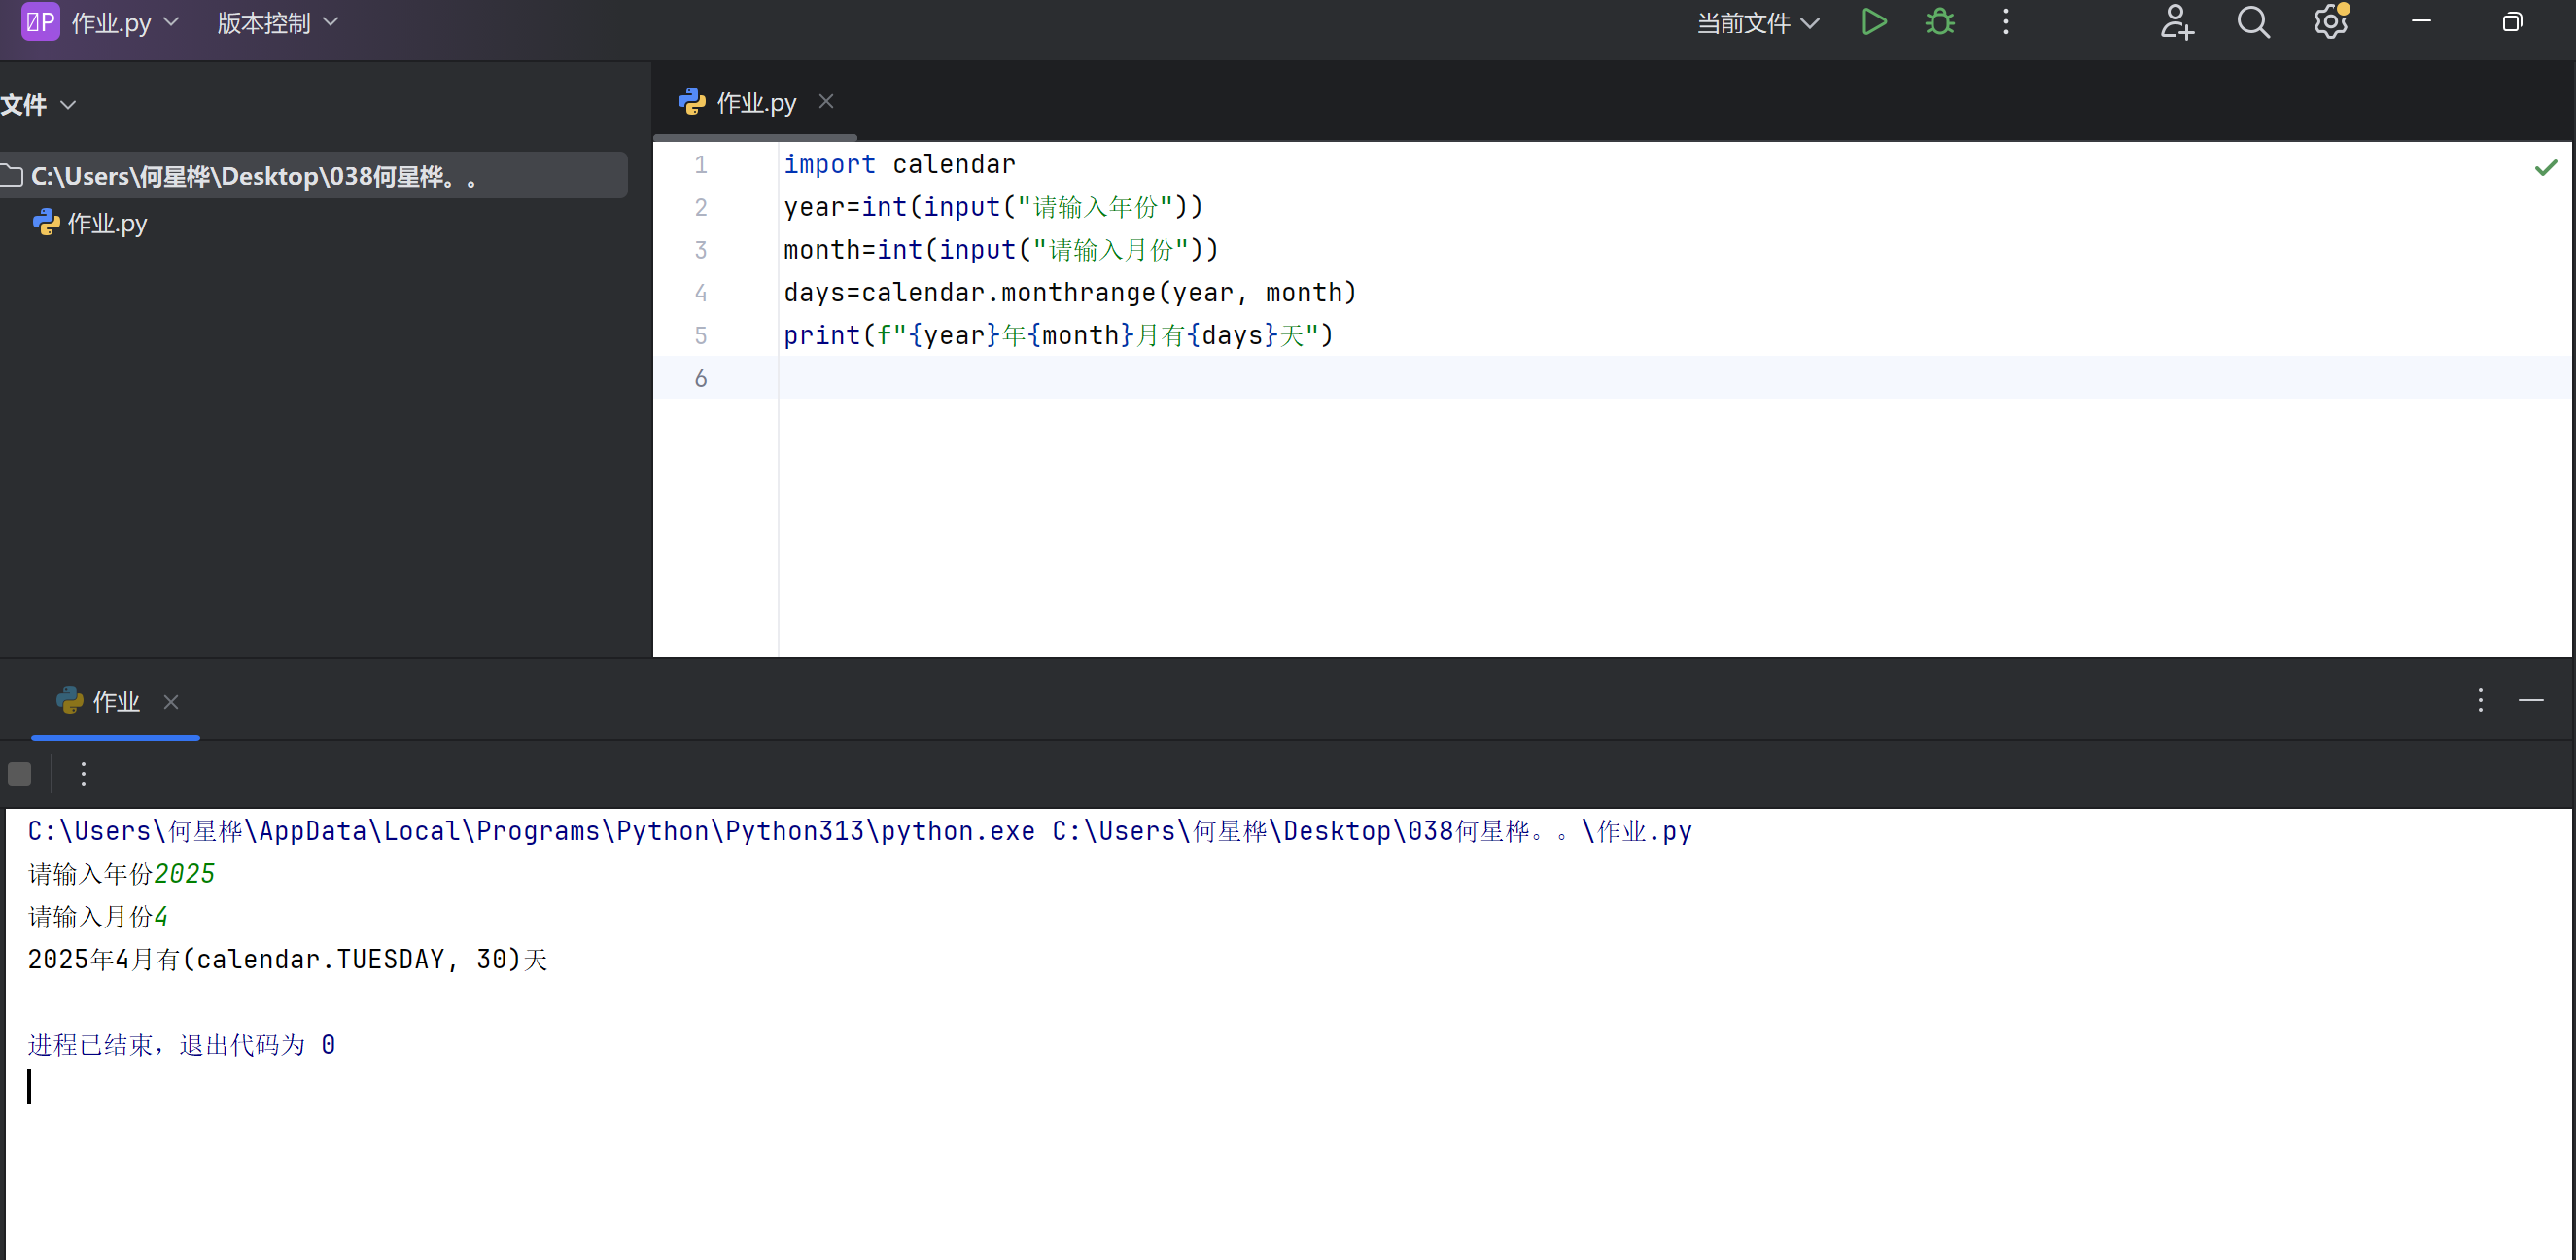Place cursor on empty line 6
The width and height of the screenshot is (2576, 1260).
[x=1674, y=378]
